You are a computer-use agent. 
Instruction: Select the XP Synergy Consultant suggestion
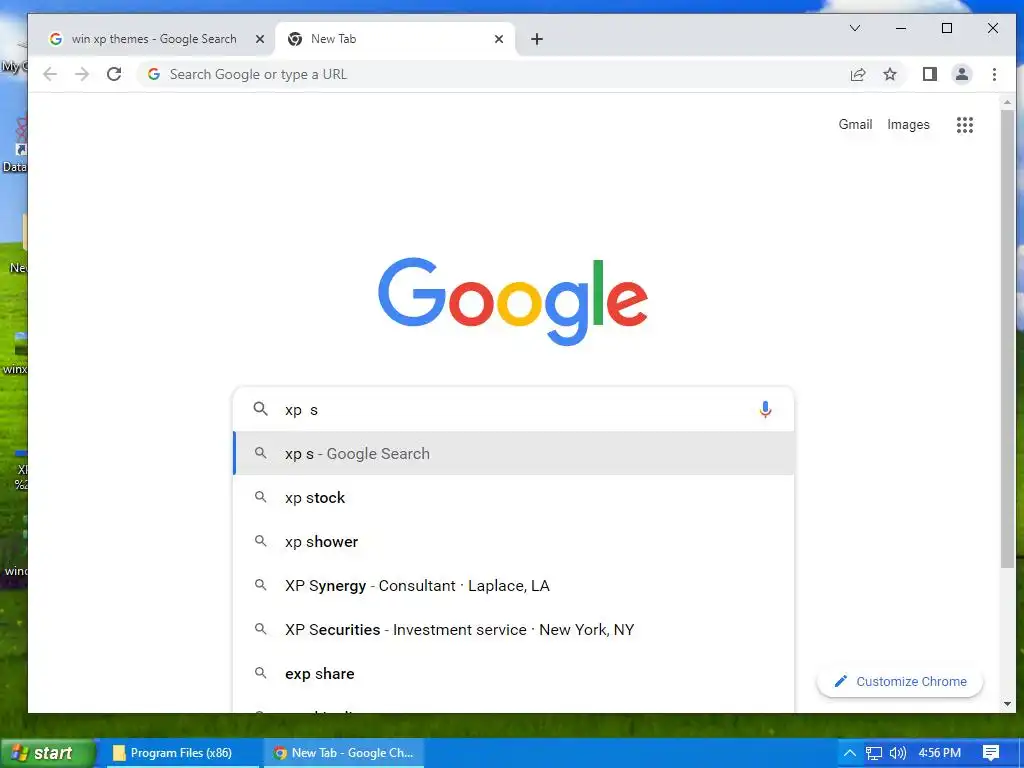click(514, 586)
